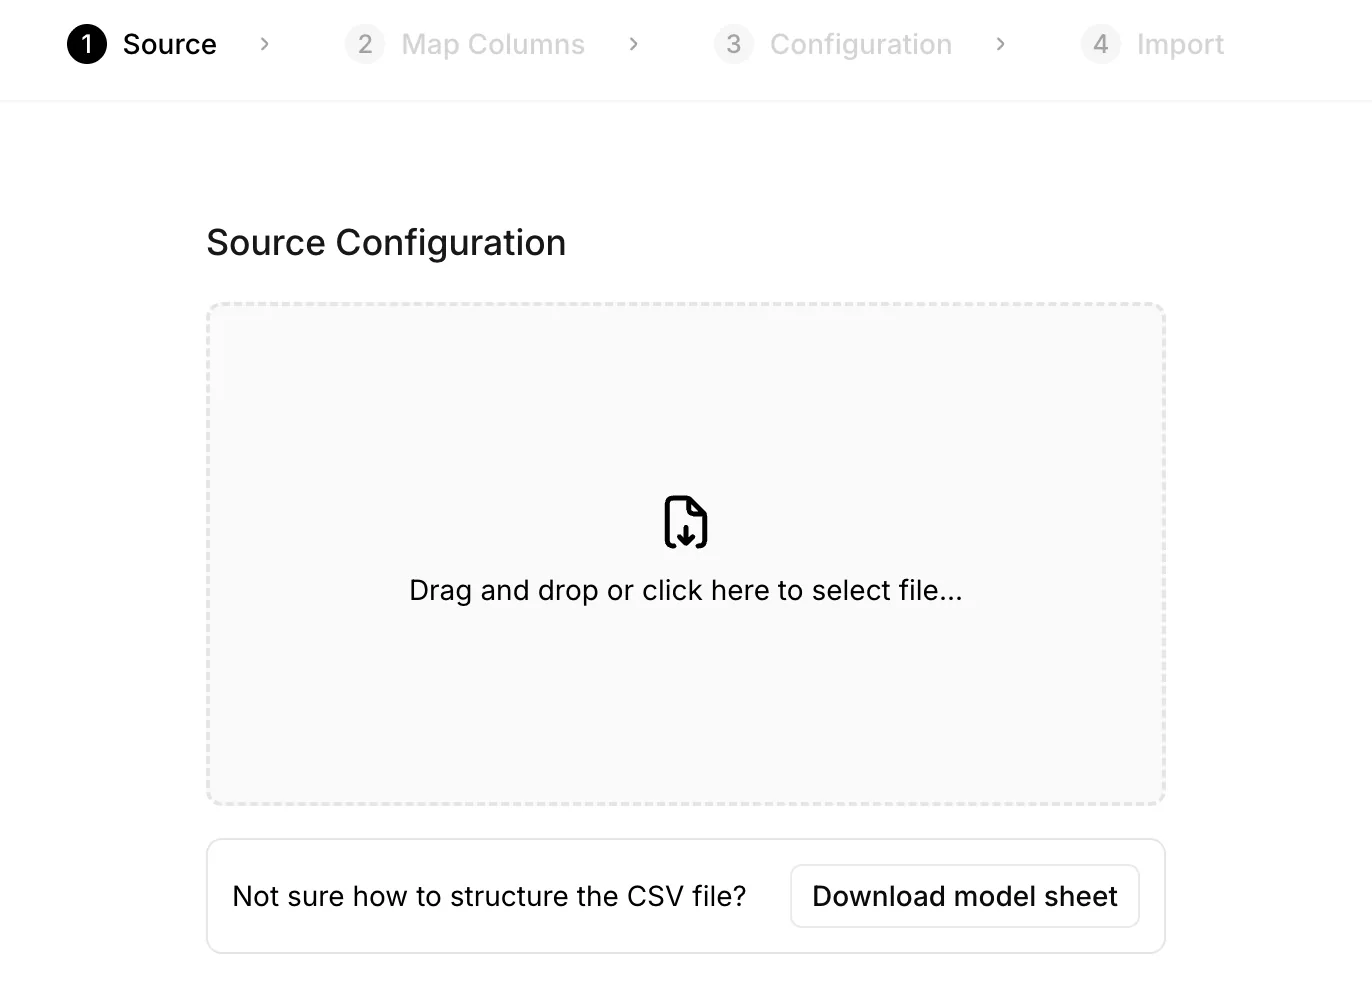This screenshot has width=1372, height=1004.
Task: Select the step 1 circle badge
Action: click(87, 44)
